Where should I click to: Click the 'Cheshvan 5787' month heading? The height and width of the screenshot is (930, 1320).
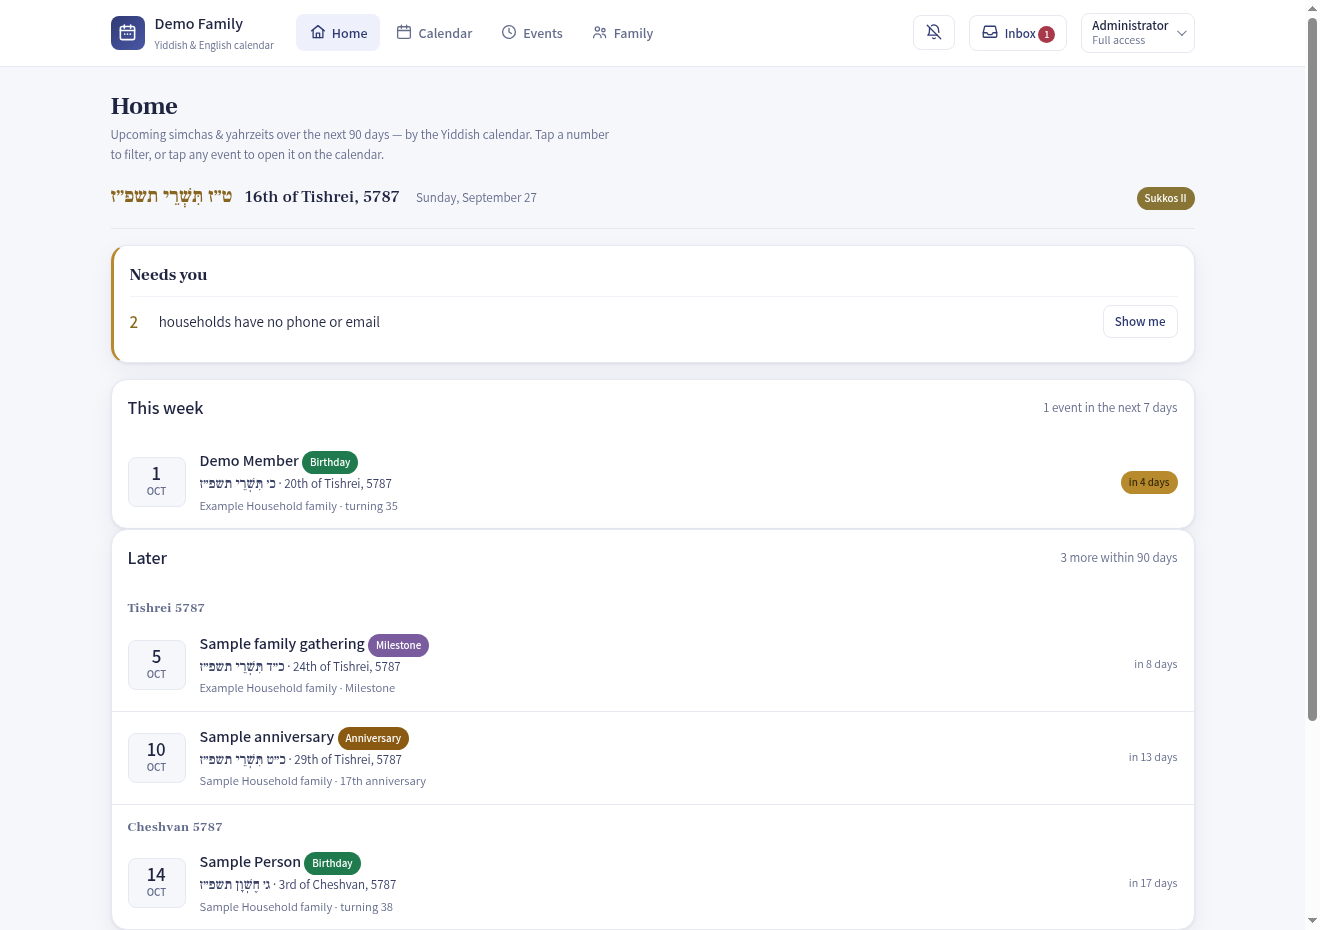pyautogui.click(x=175, y=827)
